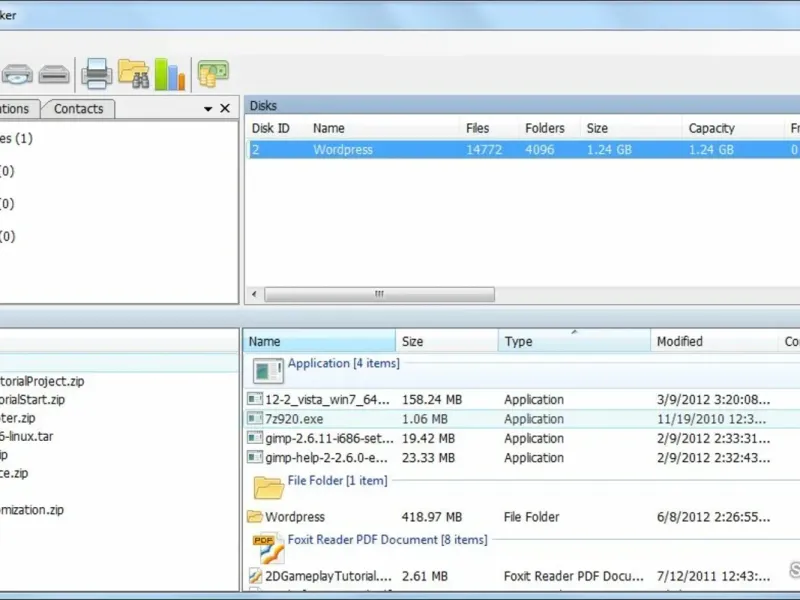Click the Application group icon

coord(268,371)
